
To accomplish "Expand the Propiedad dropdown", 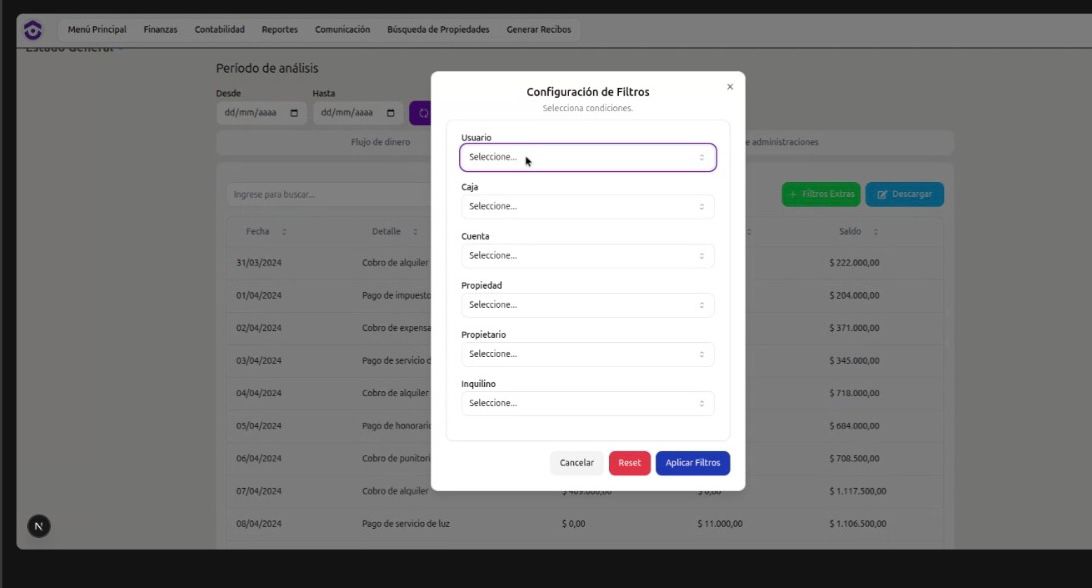I will (x=587, y=304).
